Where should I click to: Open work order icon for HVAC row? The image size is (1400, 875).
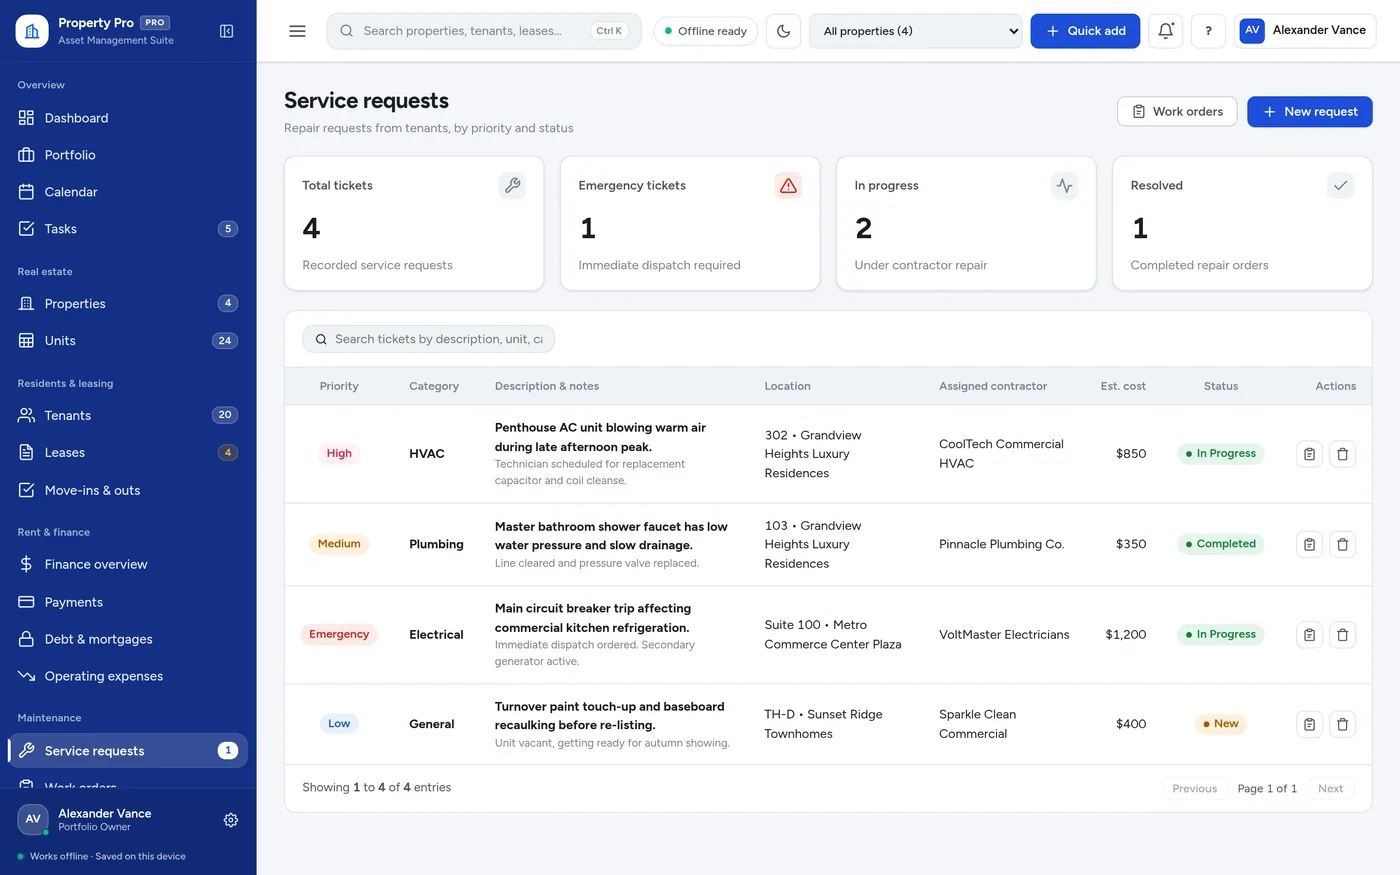pyautogui.click(x=1309, y=454)
